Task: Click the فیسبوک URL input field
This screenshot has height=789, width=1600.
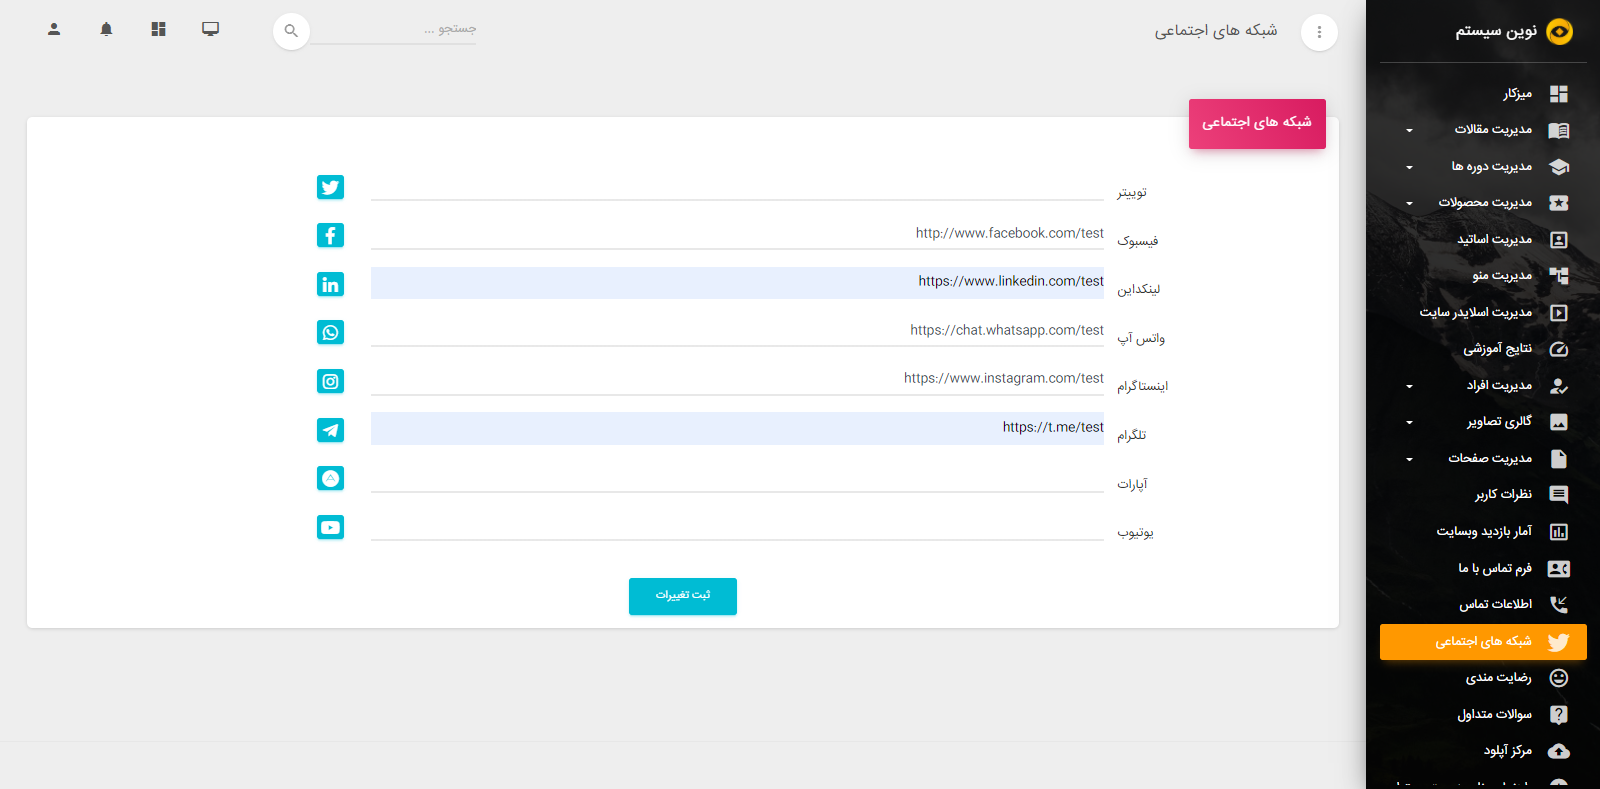Action: (x=737, y=234)
